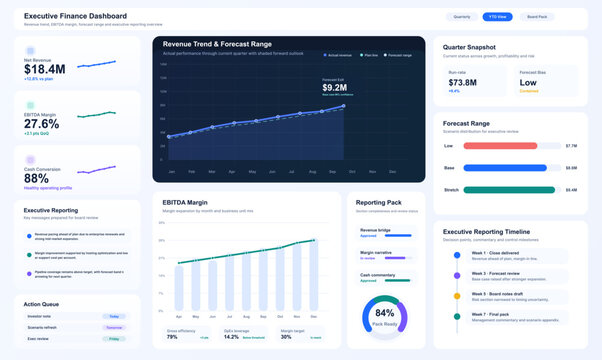Click the Cash commentary progress bar
Screen dimensions: 602x360
point(398,281)
